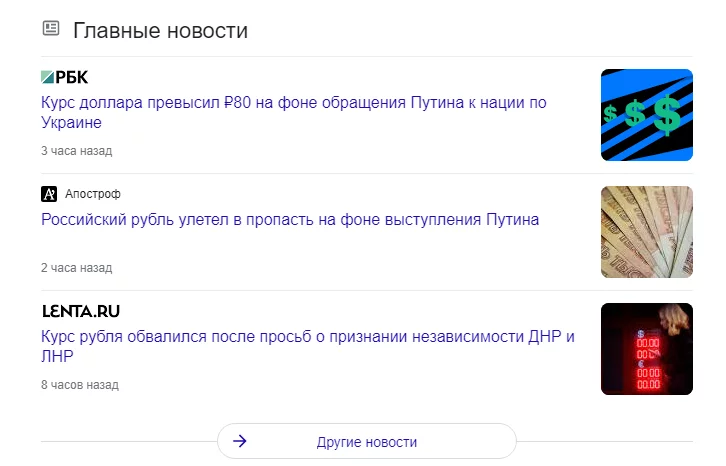The image size is (726, 466).
Task: Open the РБК thumbnail with green dollar signs
Action: [646, 114]
